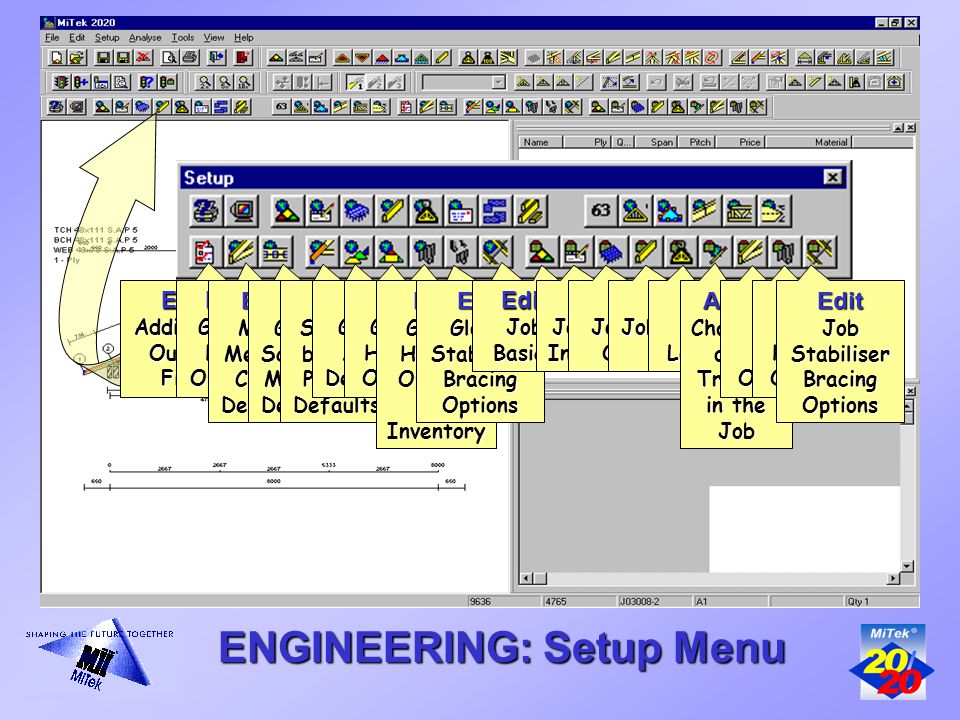Click the Name column header
The height and width of the screenshot is (720, 960).
(x=541, y=142)
